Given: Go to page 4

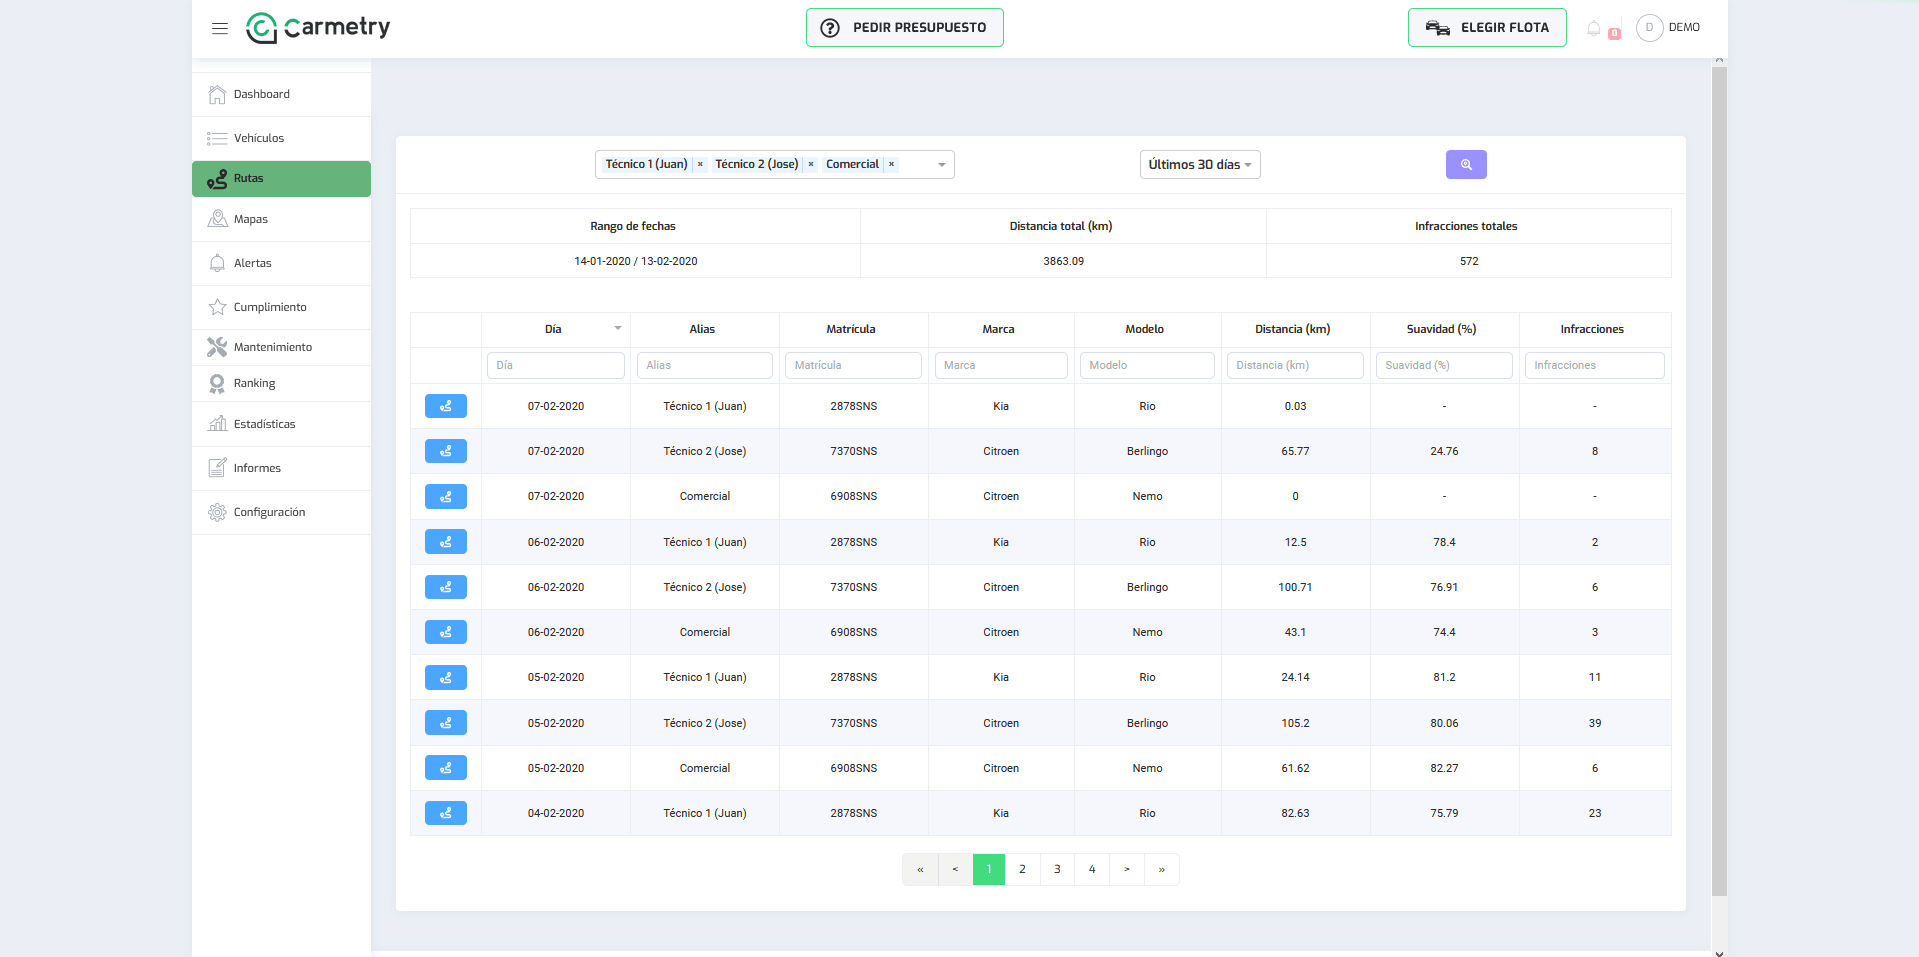Looking at the screenshot, I should pos(1092,869).
